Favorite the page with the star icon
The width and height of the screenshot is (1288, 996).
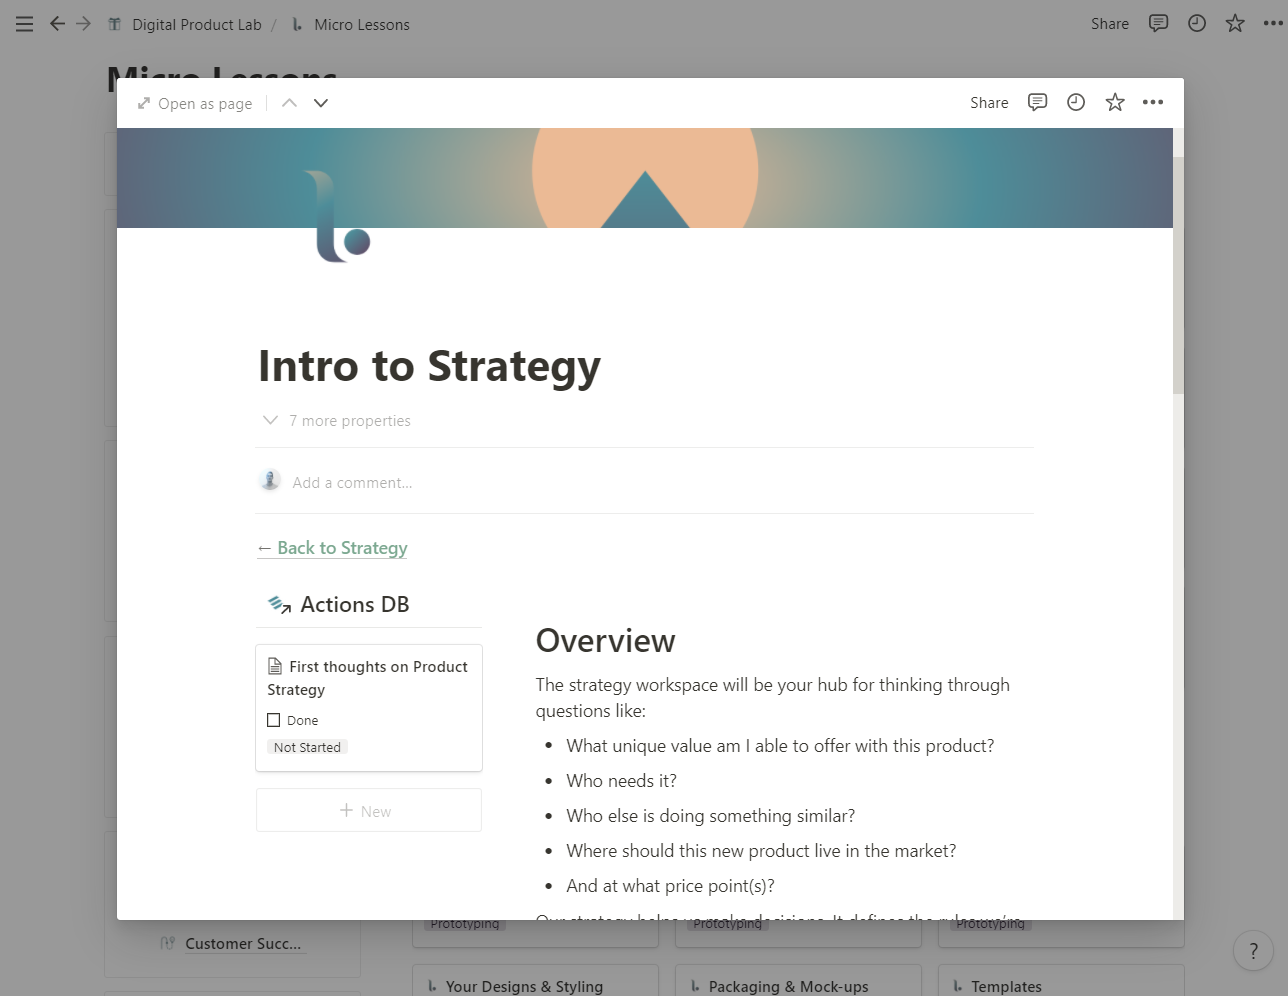[1114, 102]
